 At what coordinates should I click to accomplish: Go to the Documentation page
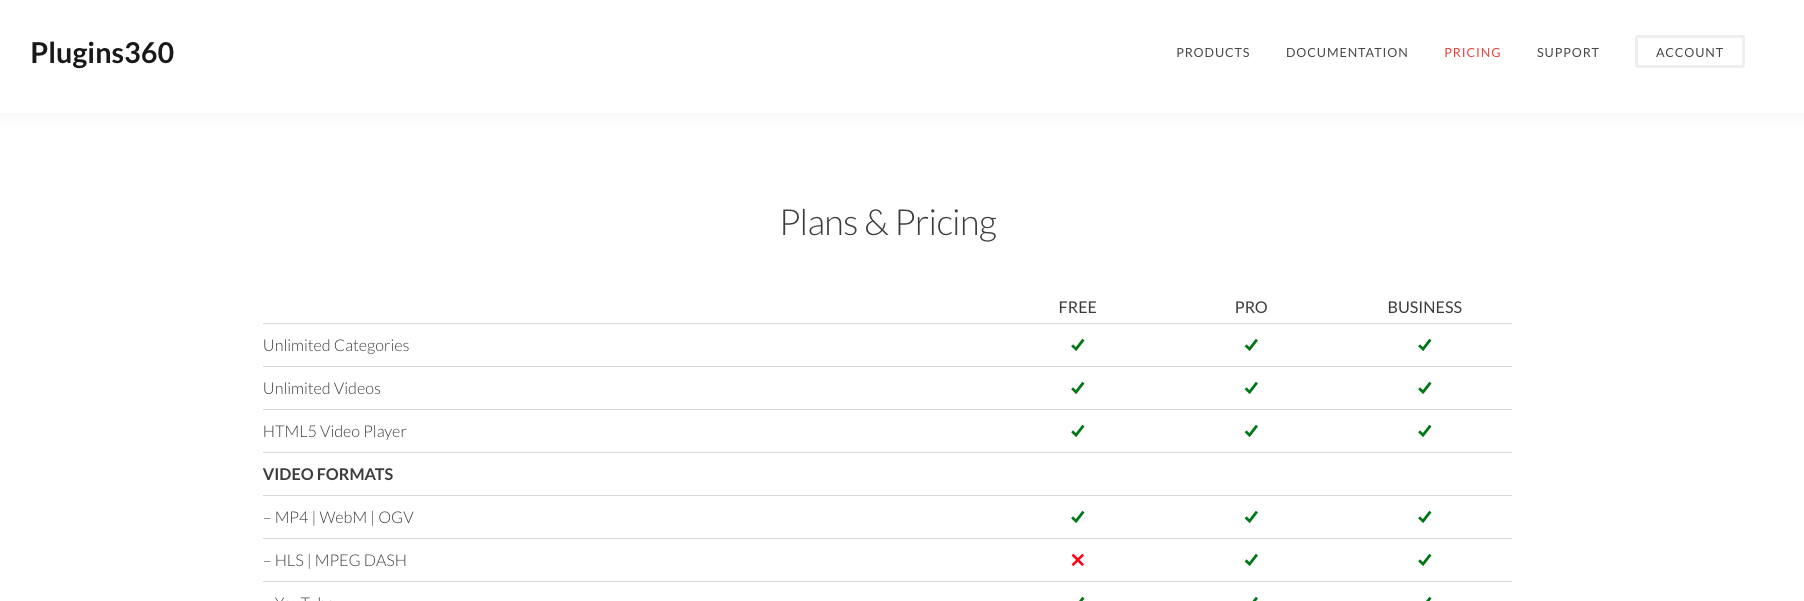(x=1346, y=53)
